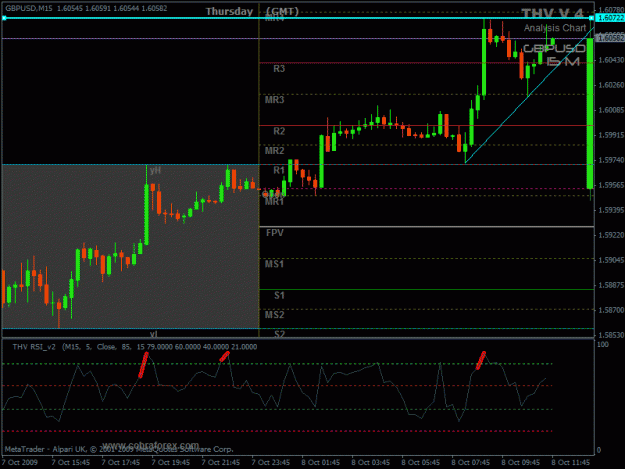
Task: Select the 1.59220 price axis value
Action: pos(611,235)
